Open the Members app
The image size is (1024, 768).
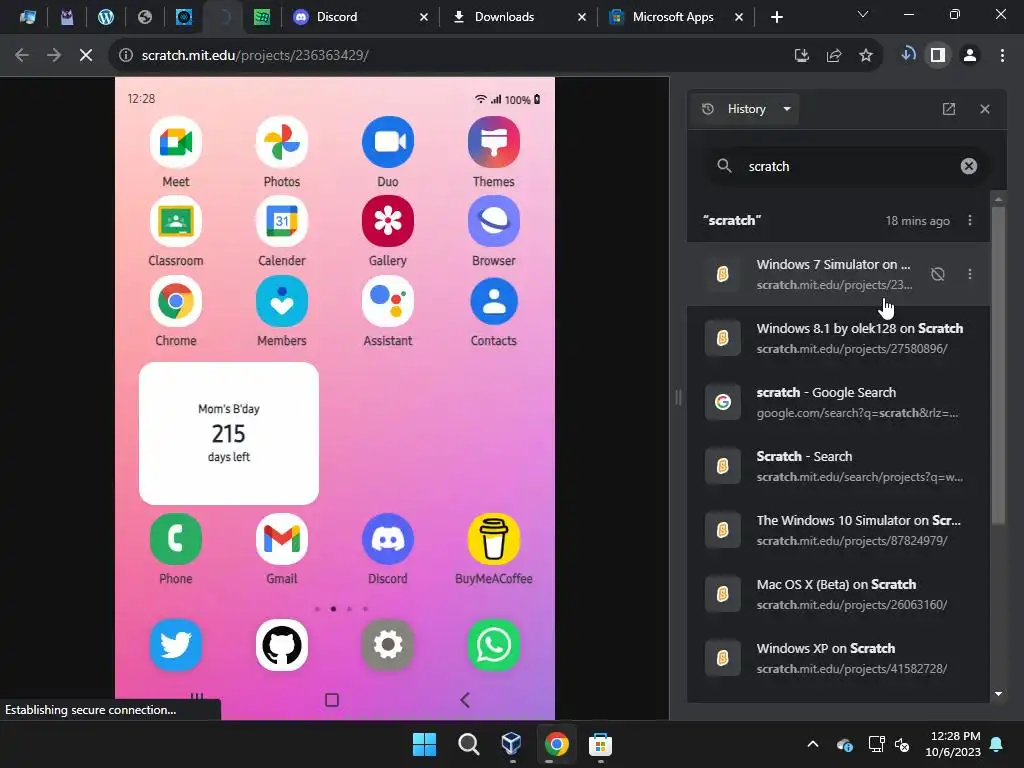281,301
